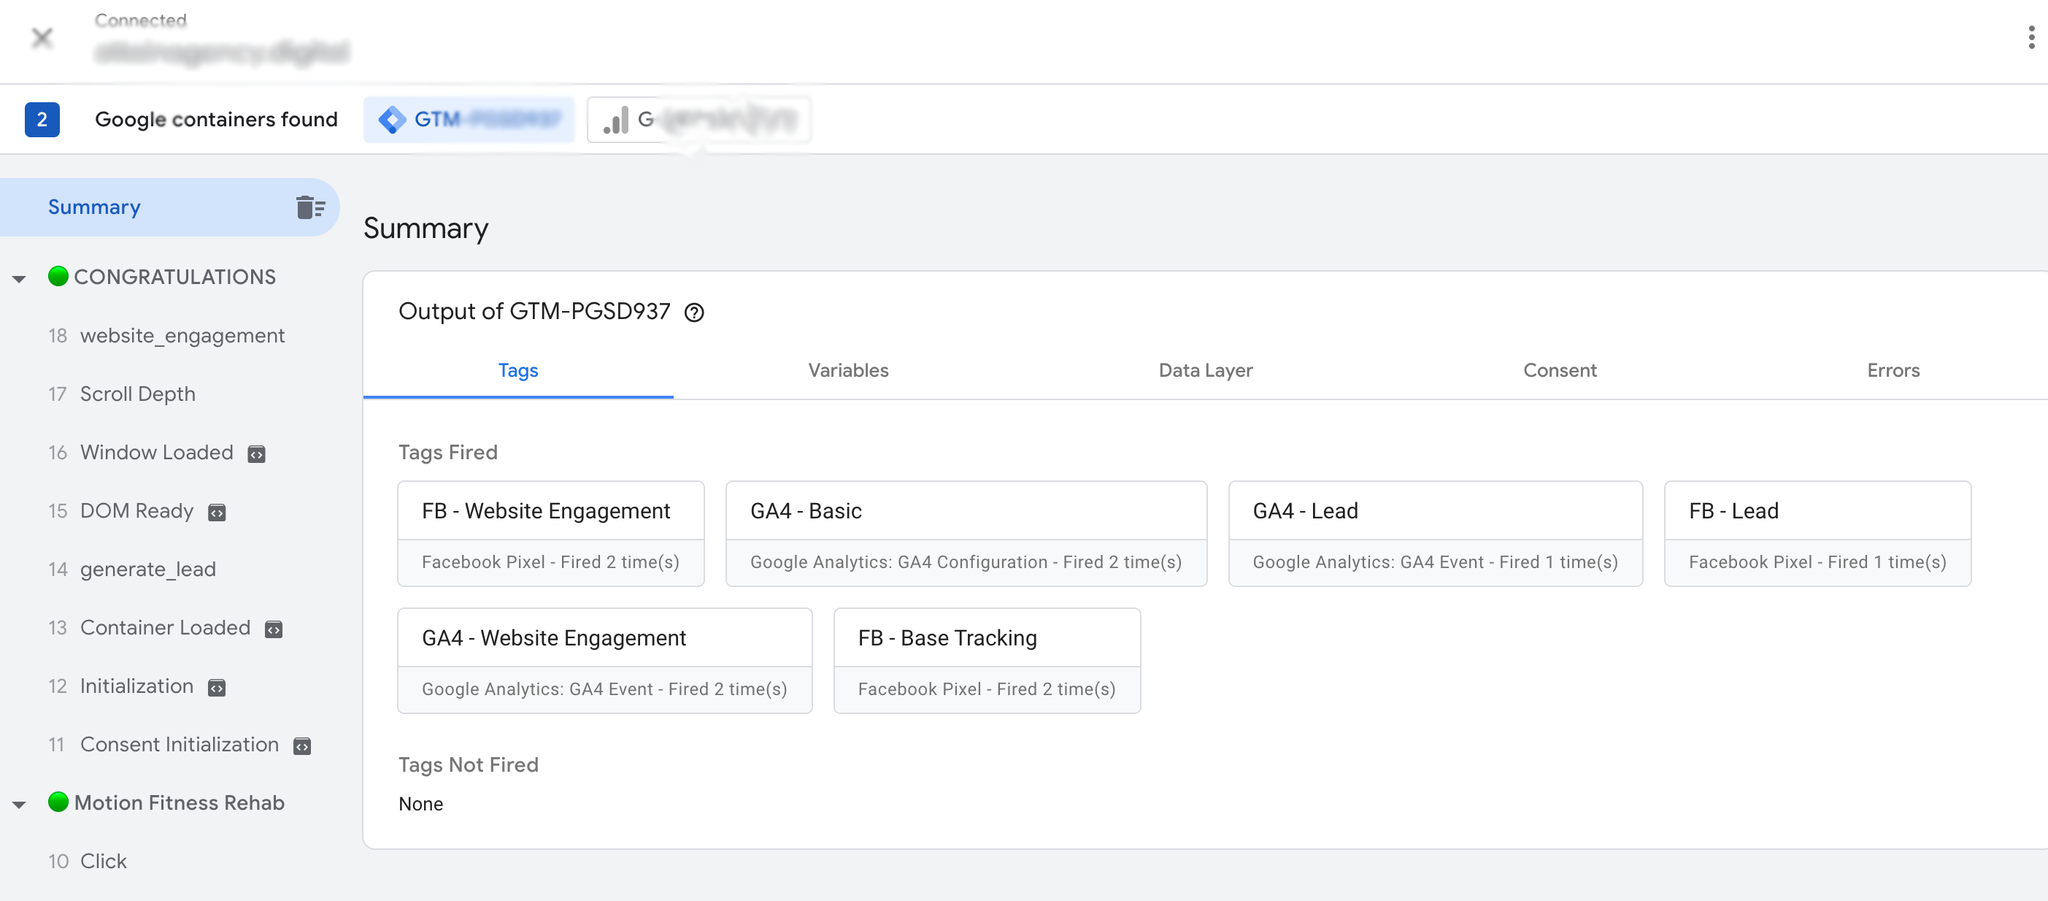
Task: Open the Data Layer tab
Action: 1205,370
